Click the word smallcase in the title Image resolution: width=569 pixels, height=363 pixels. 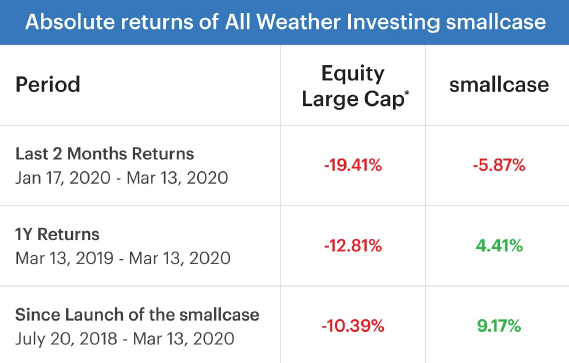[496, 22]
